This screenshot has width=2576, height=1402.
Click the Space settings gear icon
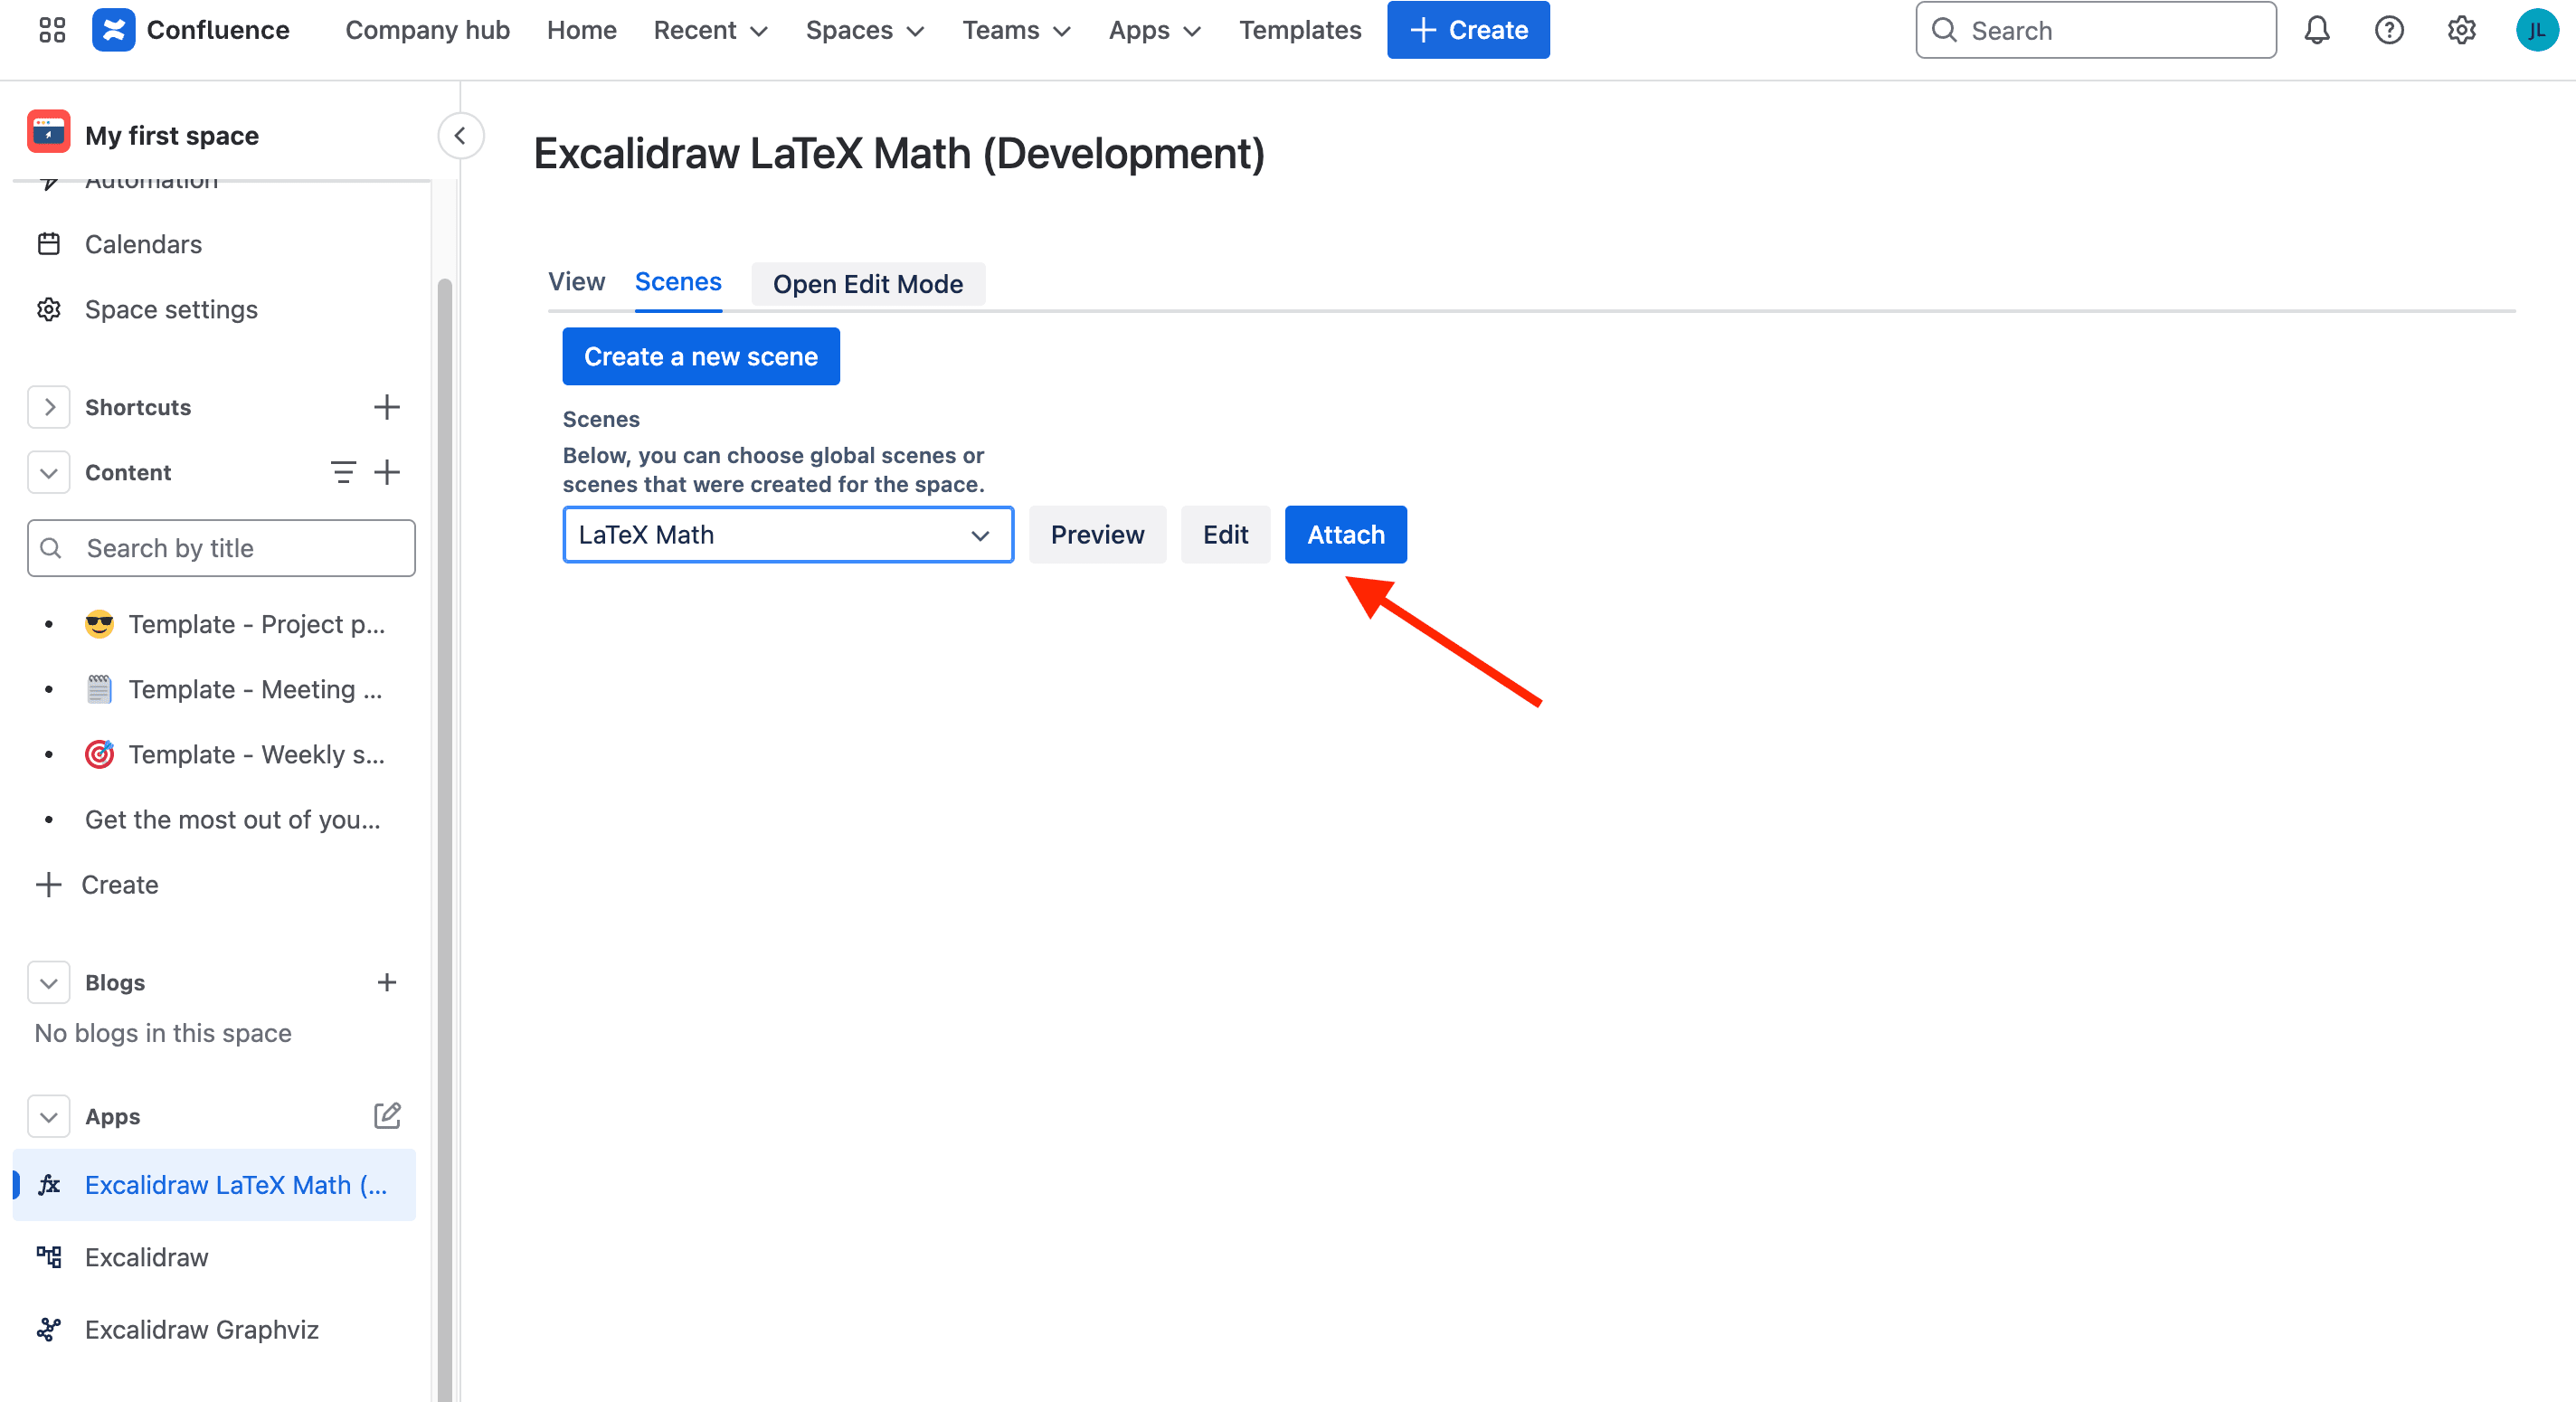[x=49, y=309]
